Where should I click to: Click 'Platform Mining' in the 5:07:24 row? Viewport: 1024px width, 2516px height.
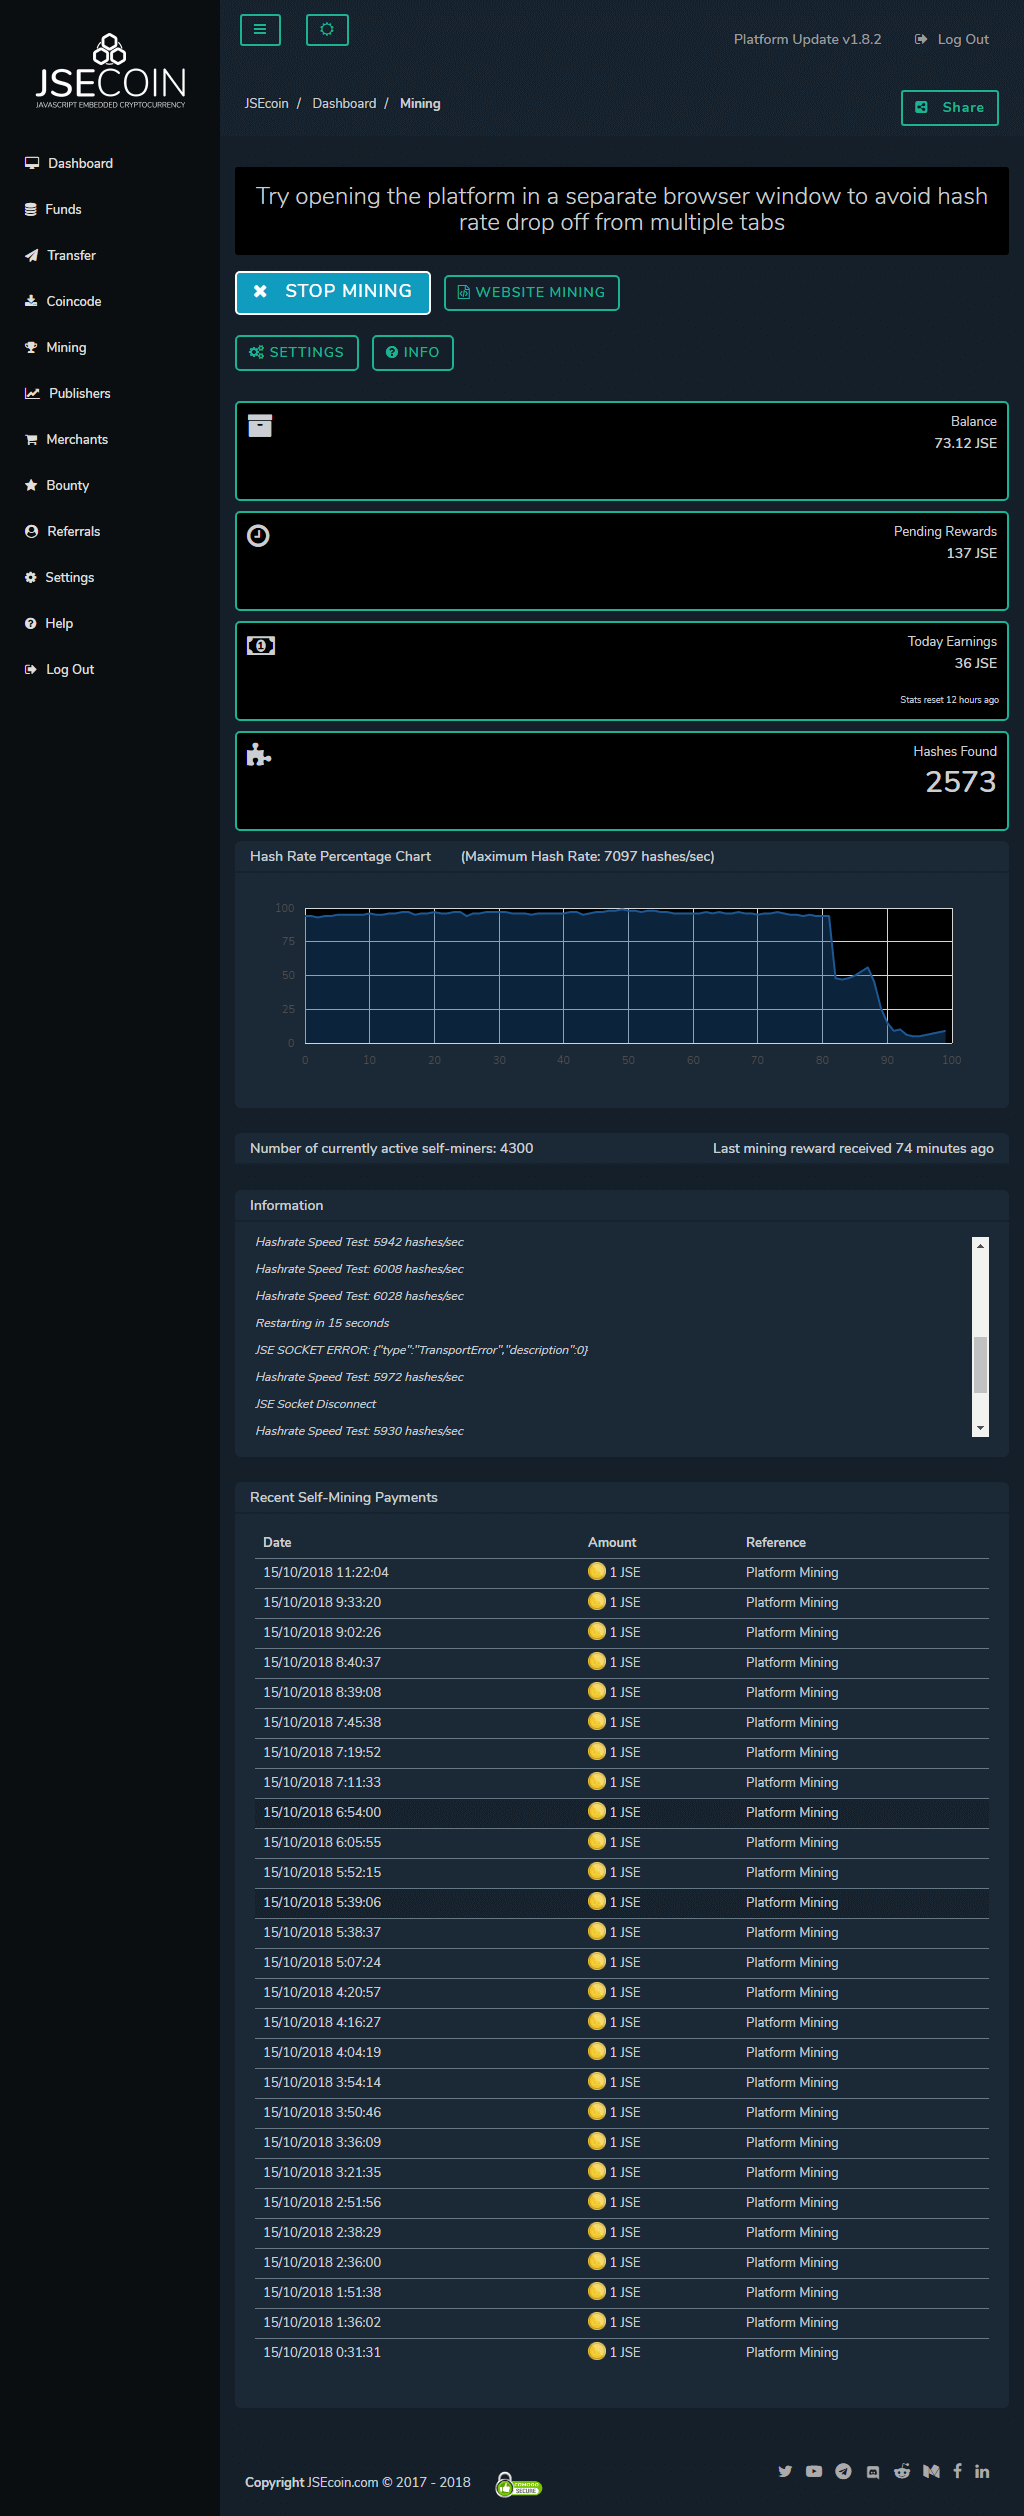[x=792, y=1962]
